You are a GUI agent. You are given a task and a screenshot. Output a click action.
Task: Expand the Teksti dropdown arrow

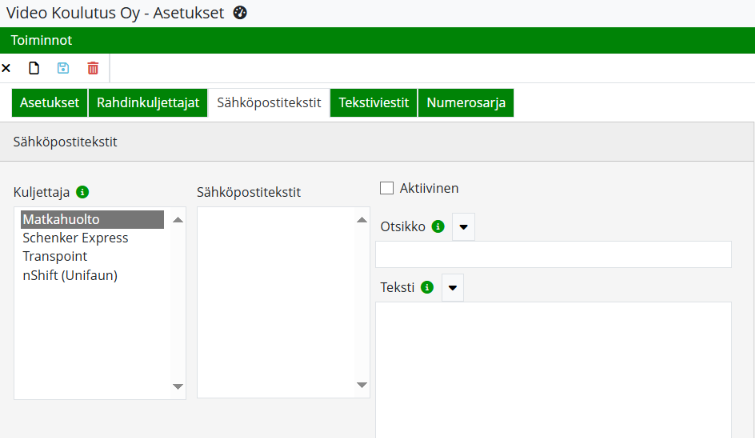(452, 288)
